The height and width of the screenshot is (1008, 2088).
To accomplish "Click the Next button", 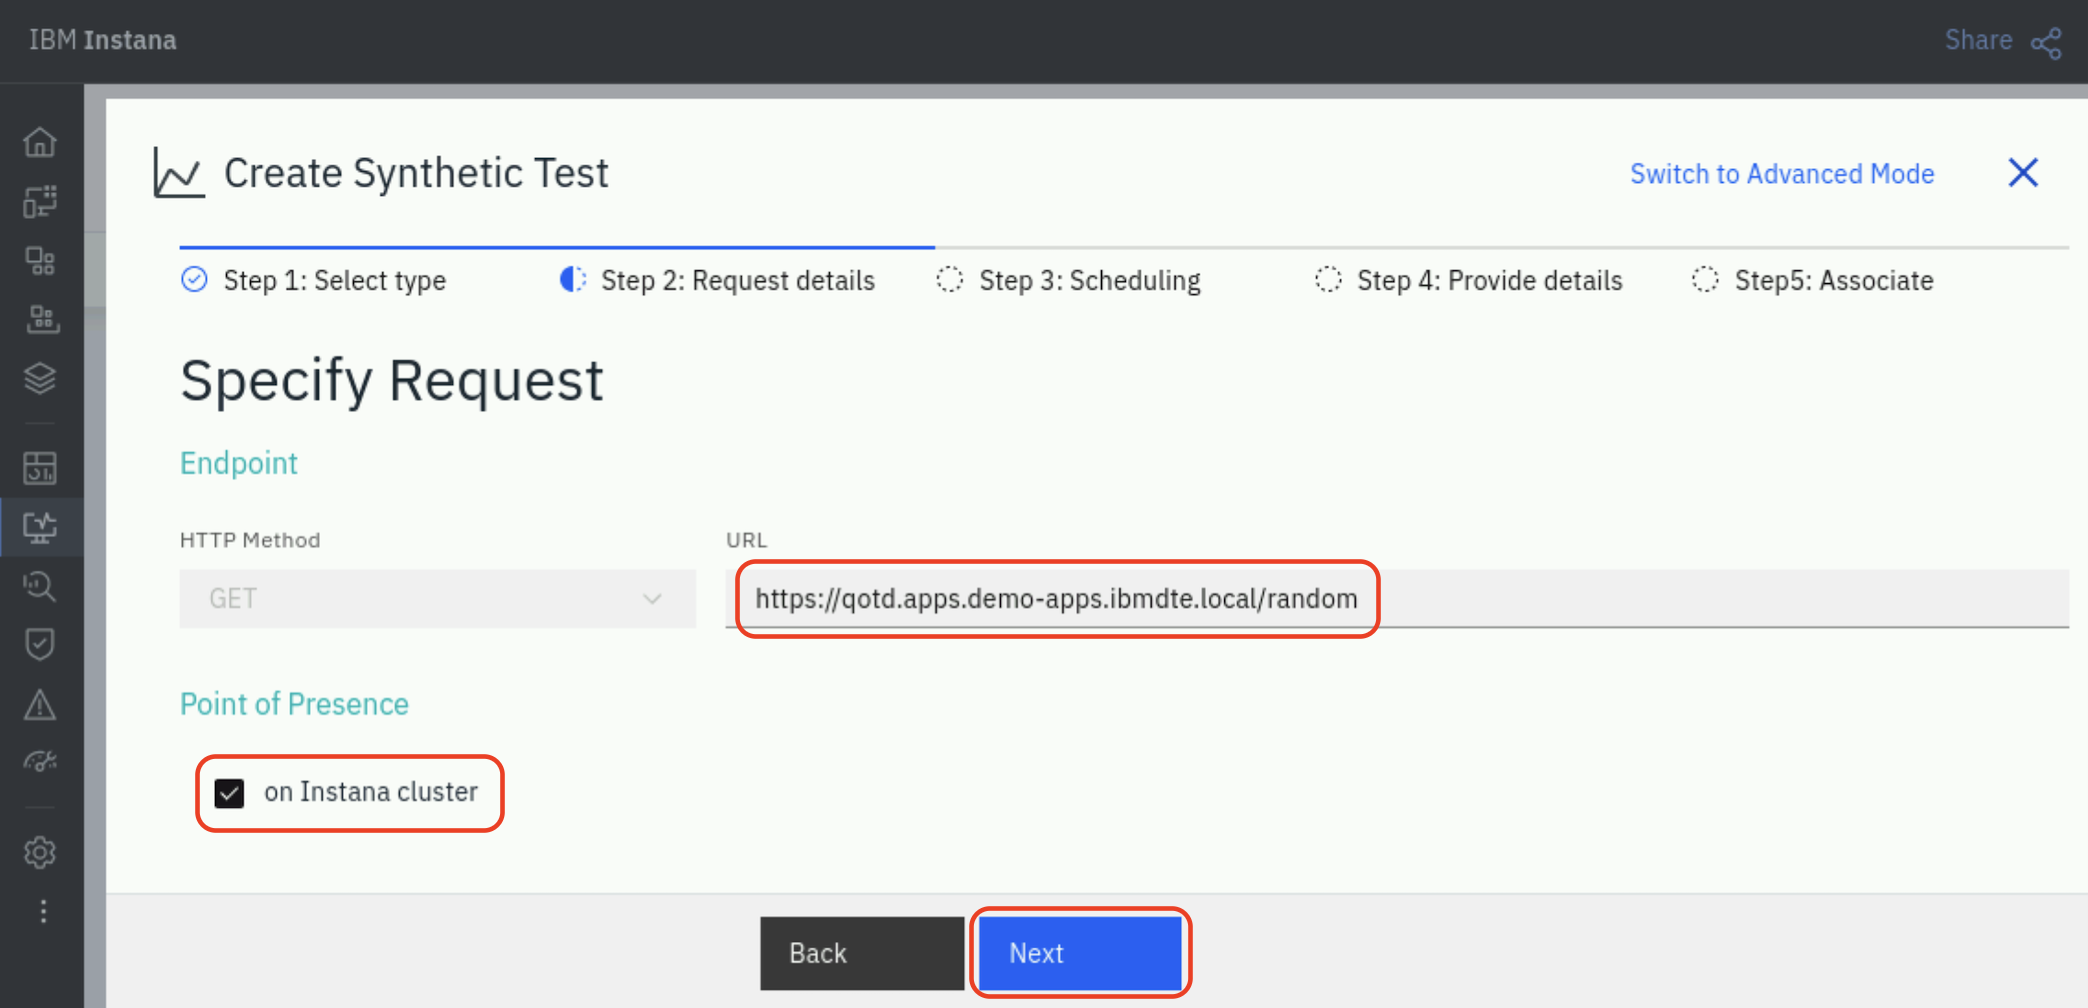I will (x=1080, y=953).
